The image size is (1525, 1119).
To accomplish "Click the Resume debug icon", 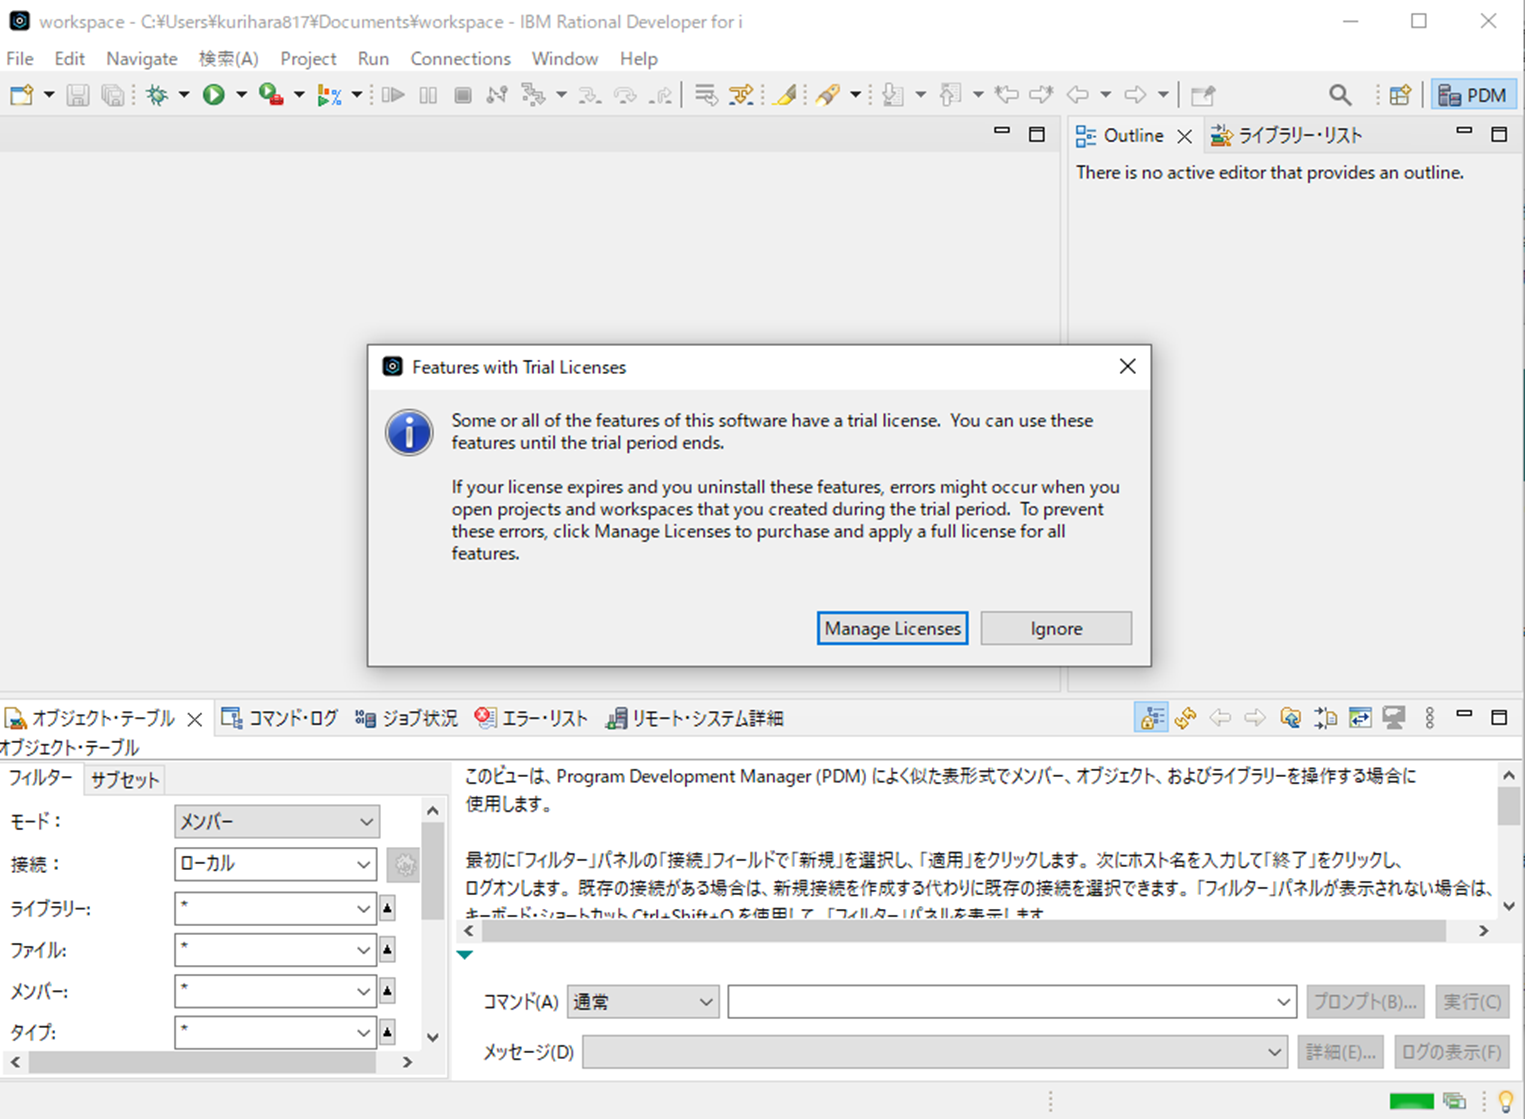I will 393,95.
